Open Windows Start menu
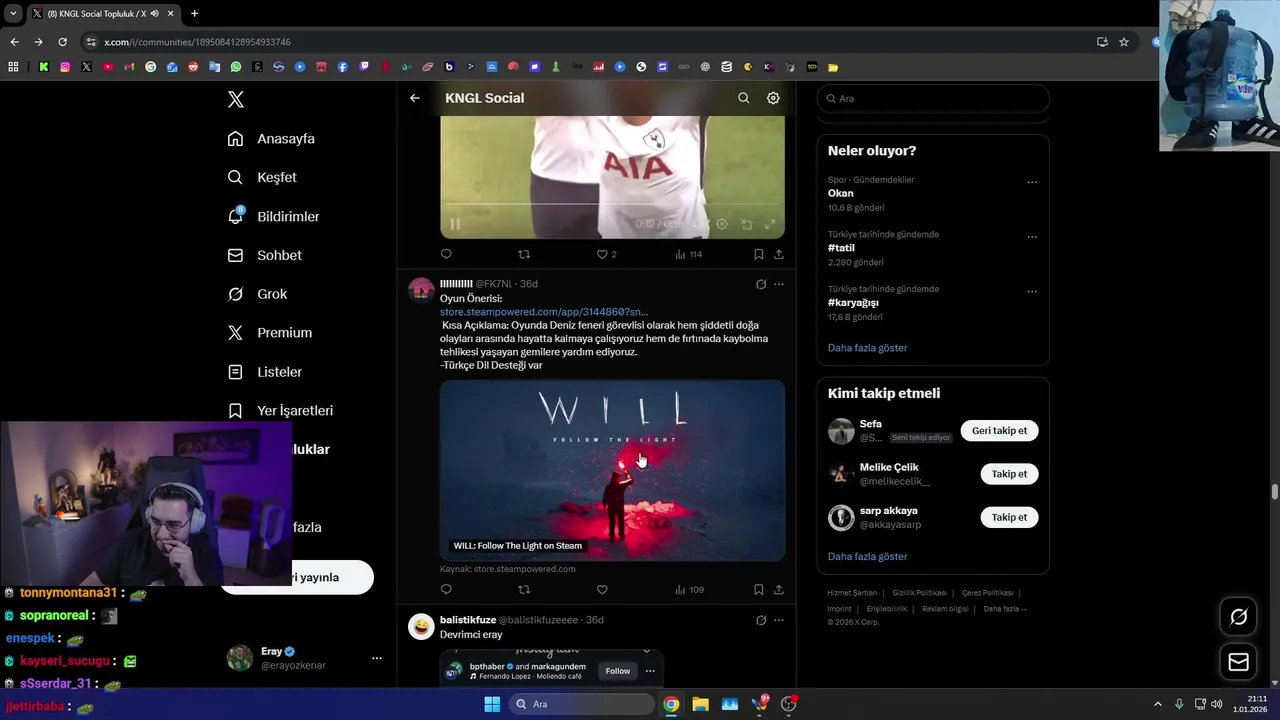 point(492,704)
